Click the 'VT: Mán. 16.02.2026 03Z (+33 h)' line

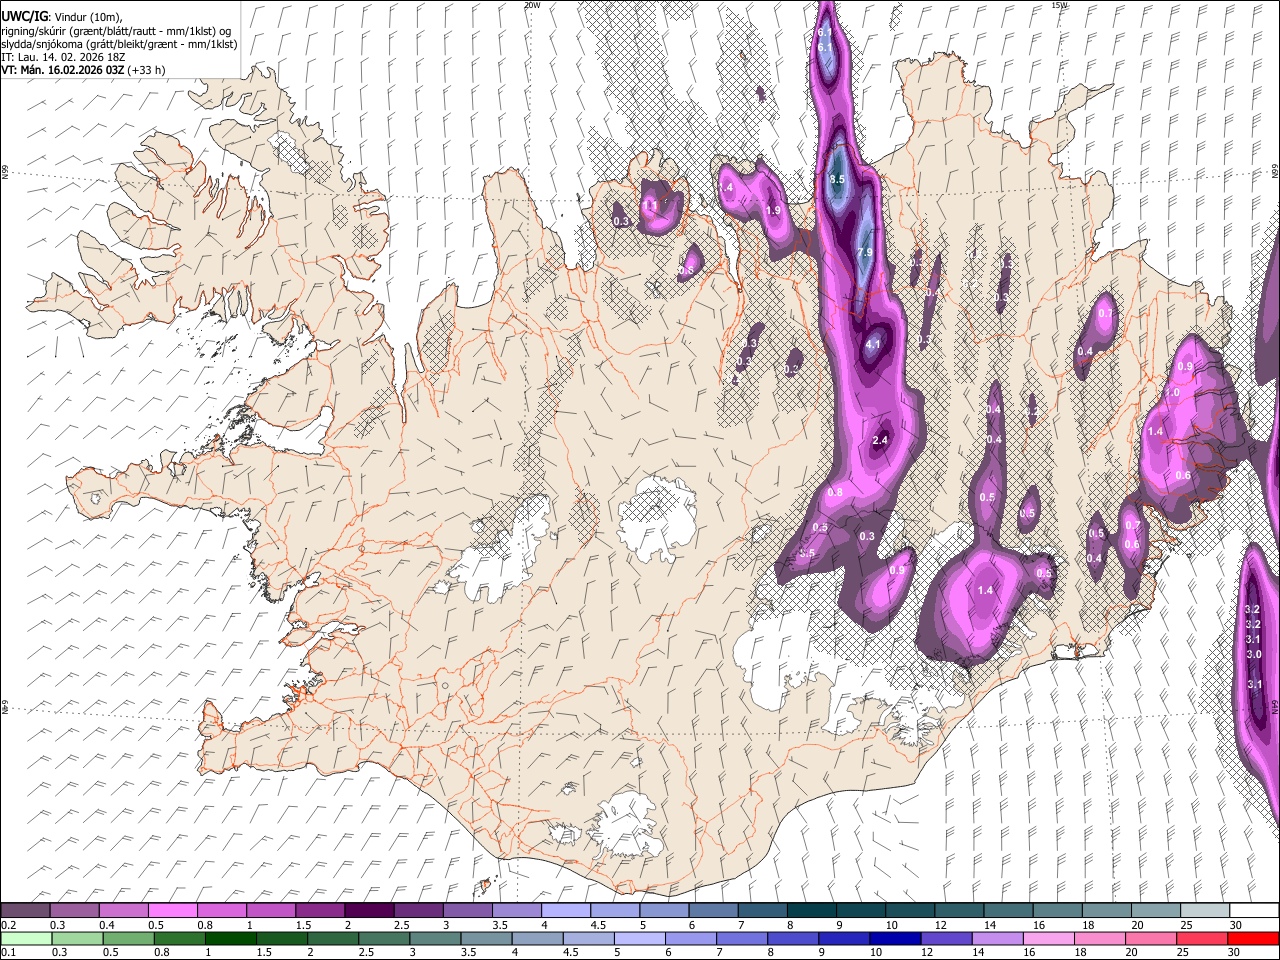83,70
